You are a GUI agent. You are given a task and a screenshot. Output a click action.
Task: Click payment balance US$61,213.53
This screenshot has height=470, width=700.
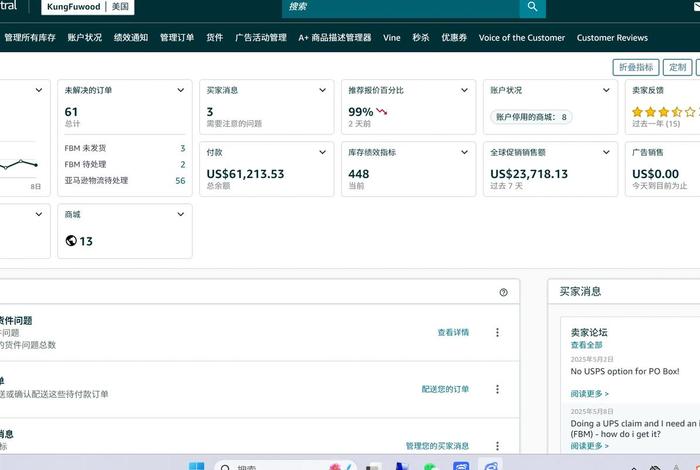click(245, 174)
